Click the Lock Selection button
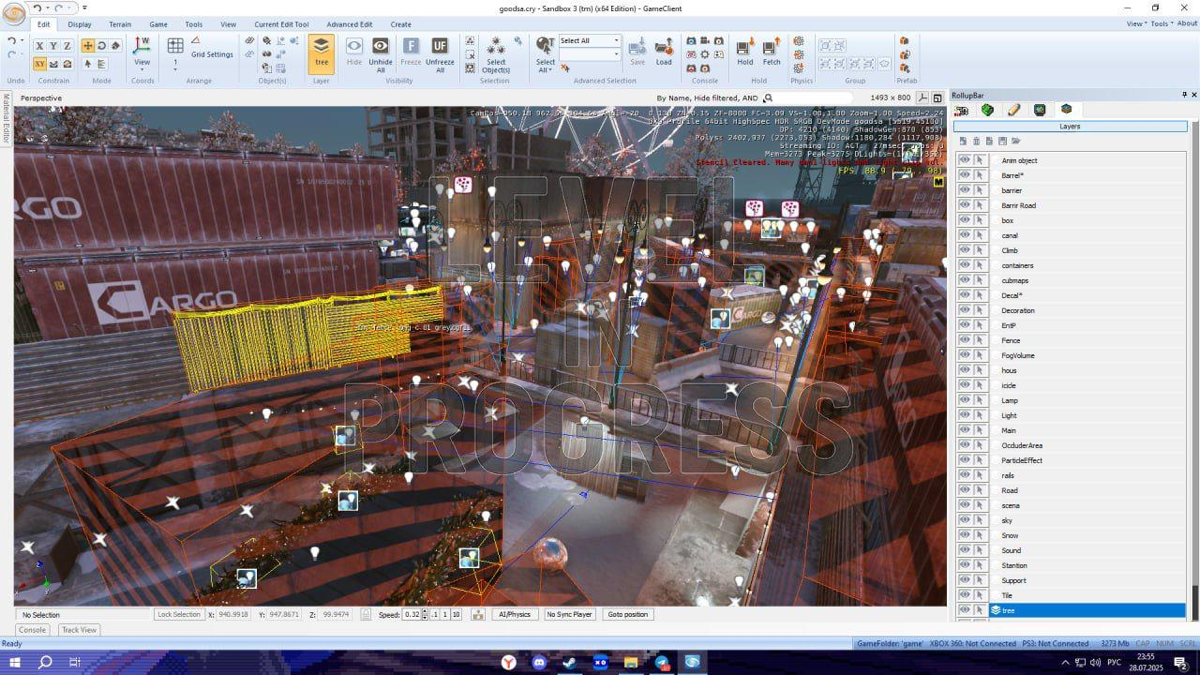This screenshot has width=1200, height=675. [179, 614]
